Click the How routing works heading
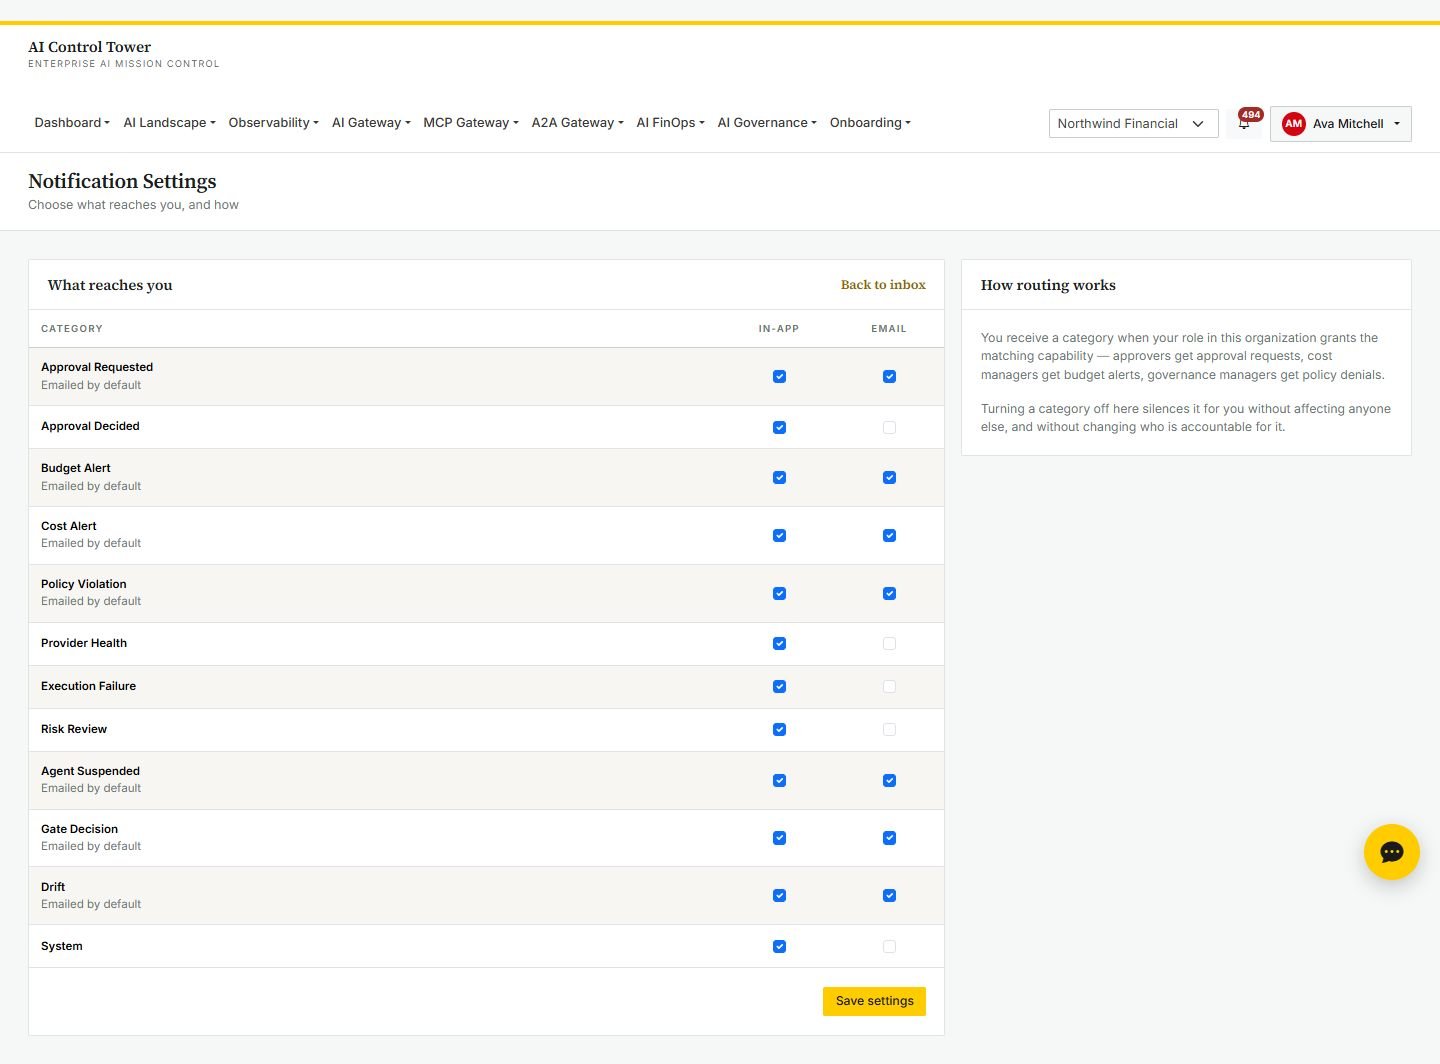This screenshot has height=1064, width=1440. click(x=1048, y=285)
